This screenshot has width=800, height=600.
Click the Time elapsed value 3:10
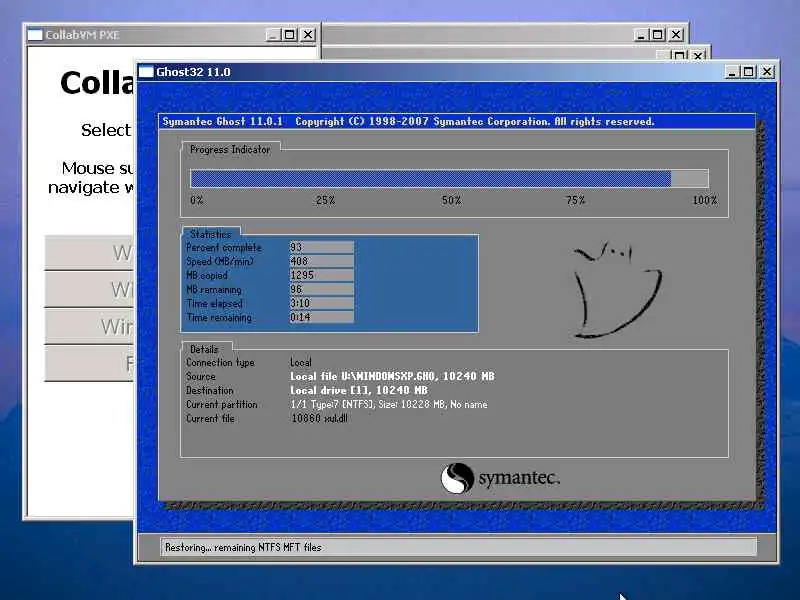point(321,303)
